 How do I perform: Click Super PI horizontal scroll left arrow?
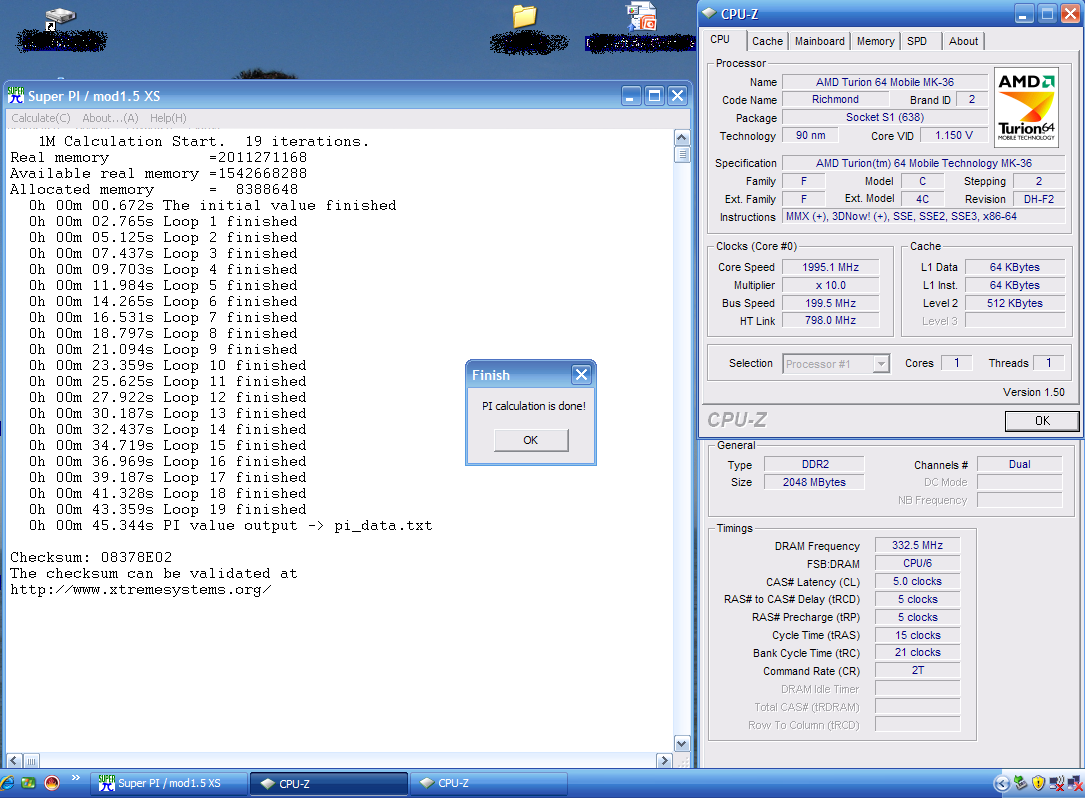point(14,761)
